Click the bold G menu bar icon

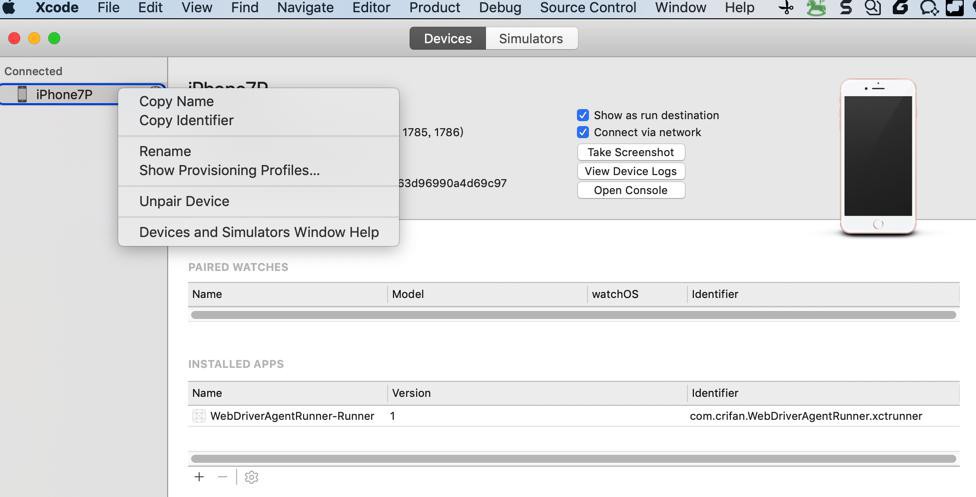pos(901,7)
